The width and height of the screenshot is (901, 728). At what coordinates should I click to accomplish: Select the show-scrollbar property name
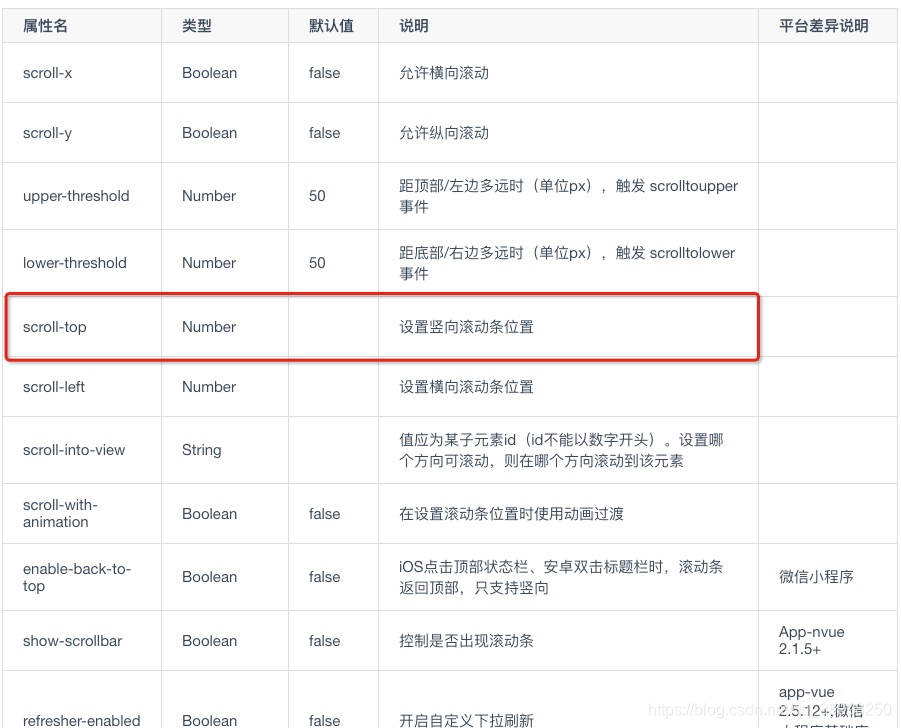pyautogui.click(x=72, y=641)
